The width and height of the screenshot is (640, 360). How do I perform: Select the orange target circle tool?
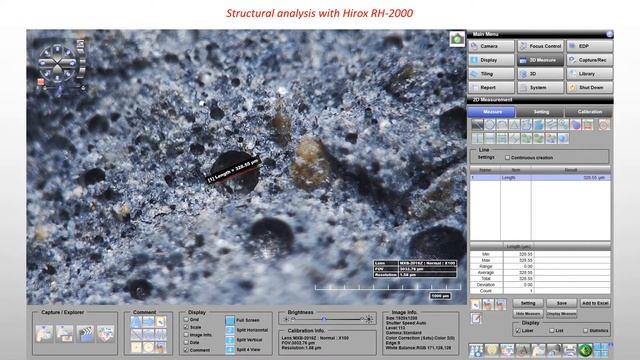(x=604, y=125)
